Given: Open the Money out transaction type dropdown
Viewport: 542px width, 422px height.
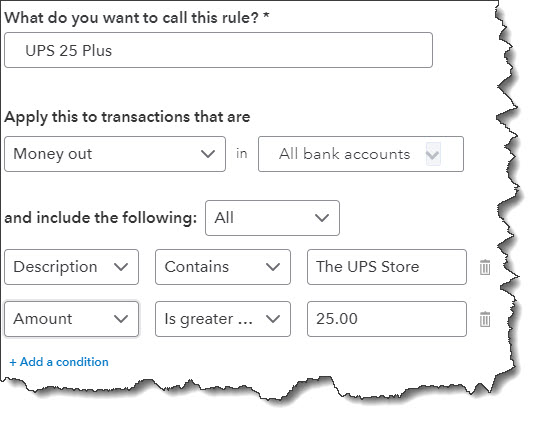Looking at the screenshot, I should (115, 154).
